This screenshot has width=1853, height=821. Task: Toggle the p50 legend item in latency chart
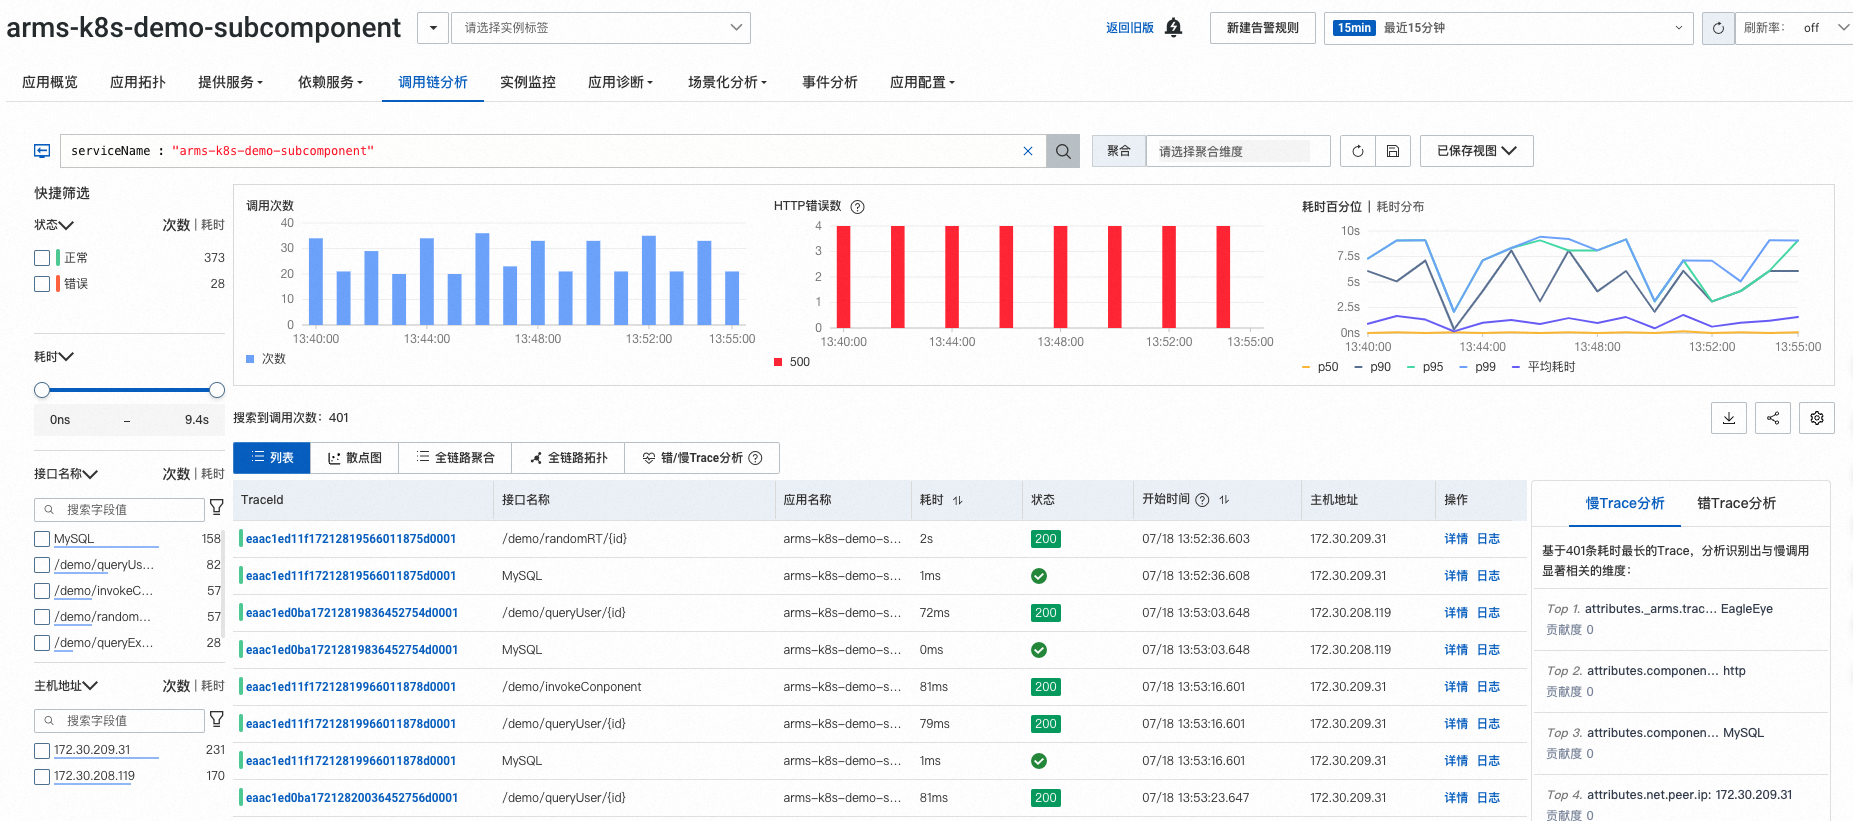pos(1320,367)
